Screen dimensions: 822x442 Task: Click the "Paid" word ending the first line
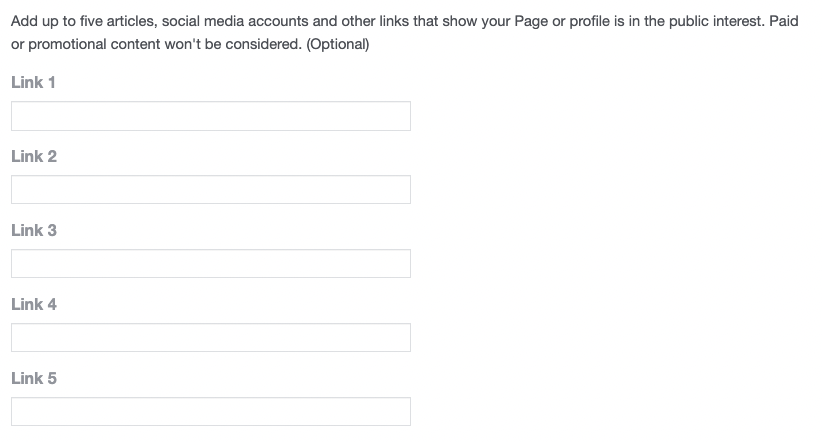coord(784,21)
